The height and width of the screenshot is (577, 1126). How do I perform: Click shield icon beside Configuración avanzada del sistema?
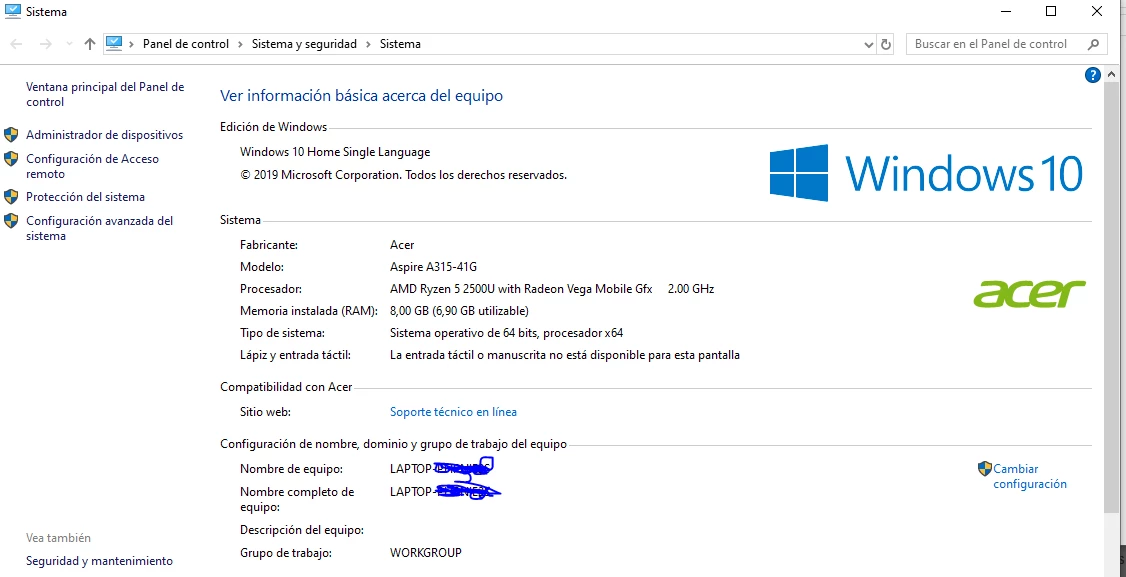pyautogui.click(x=11, y=221)
